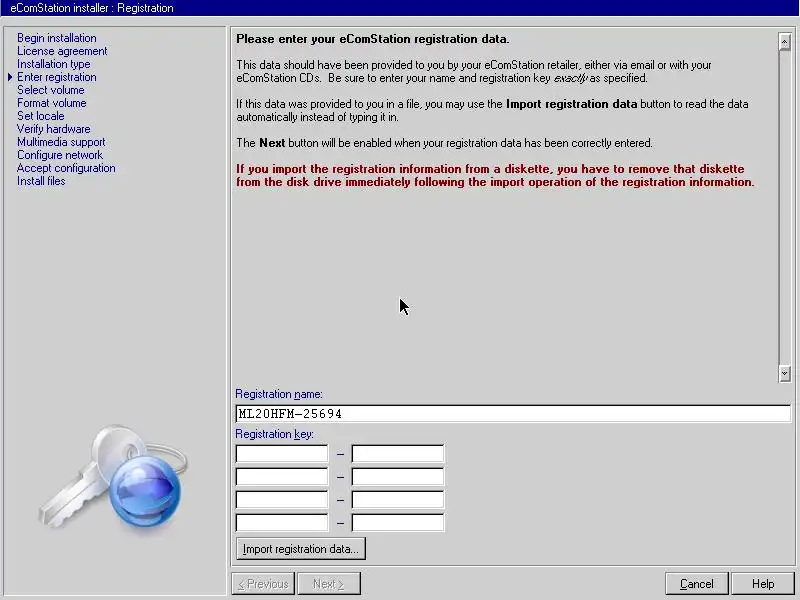Click the key and globe registration image
Screen dimensions: 800x600
click(113, 480)
